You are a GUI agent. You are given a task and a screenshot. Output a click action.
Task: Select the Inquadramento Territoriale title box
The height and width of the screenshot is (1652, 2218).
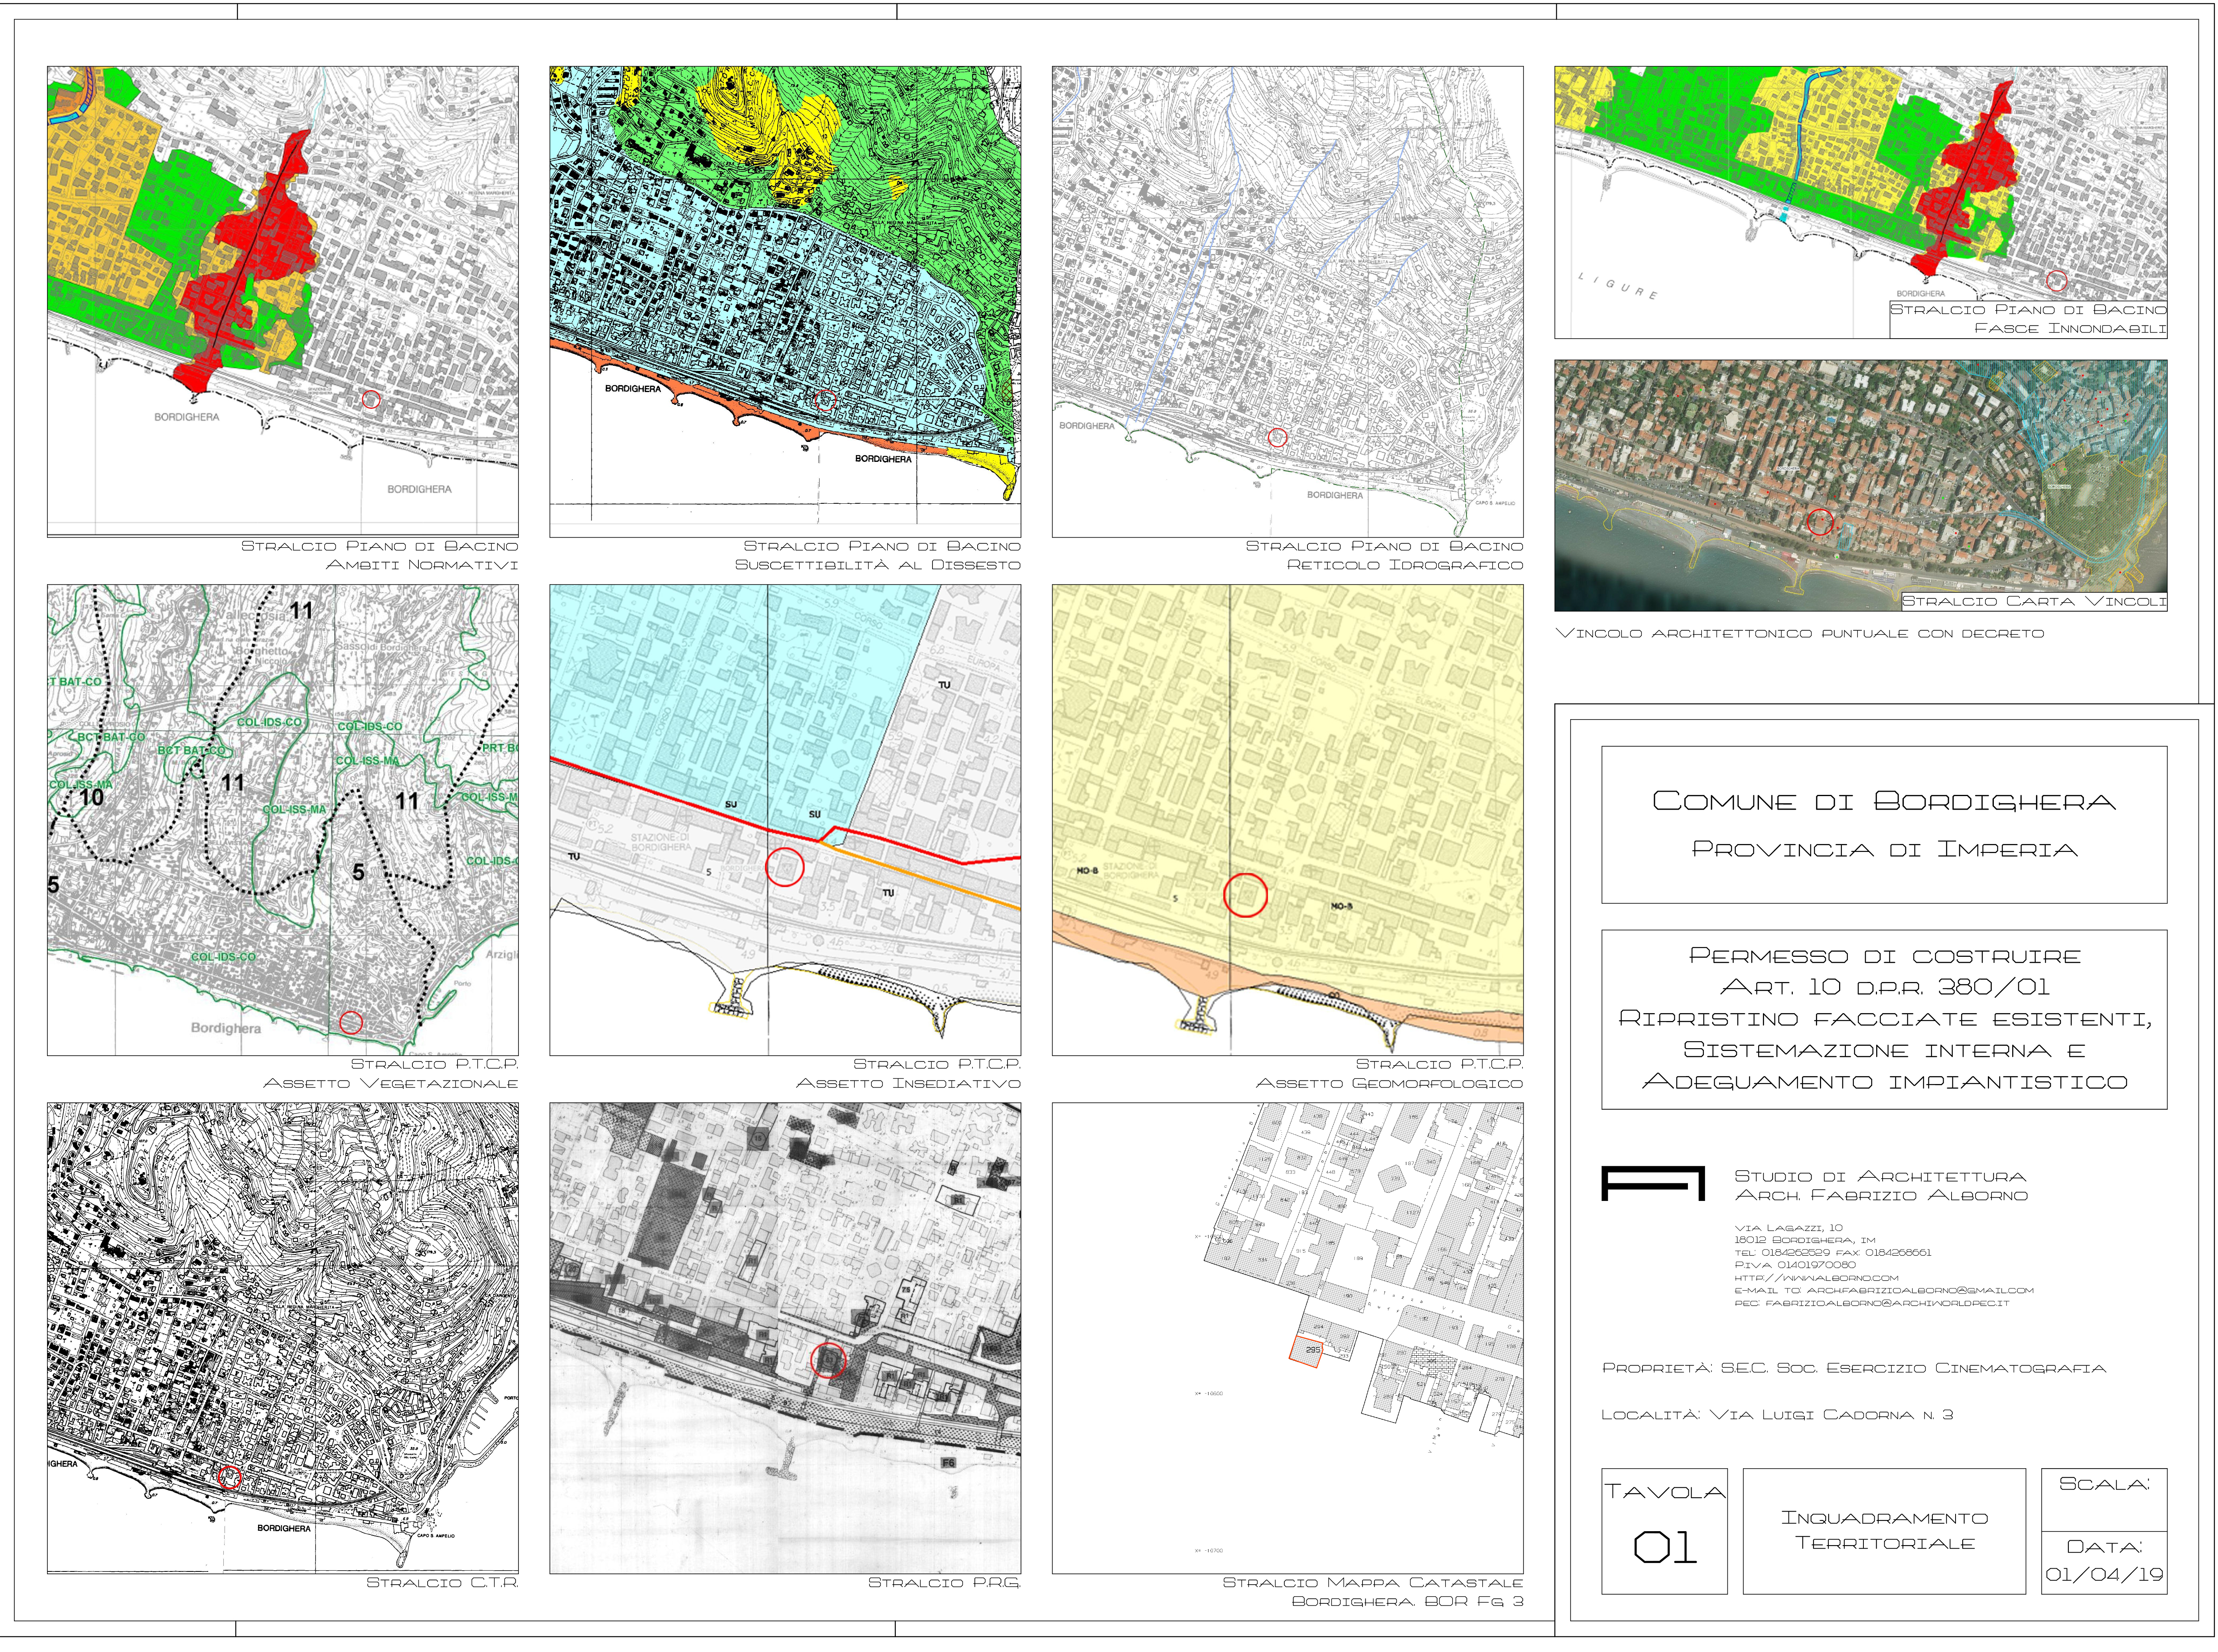coord(1884,1531)
